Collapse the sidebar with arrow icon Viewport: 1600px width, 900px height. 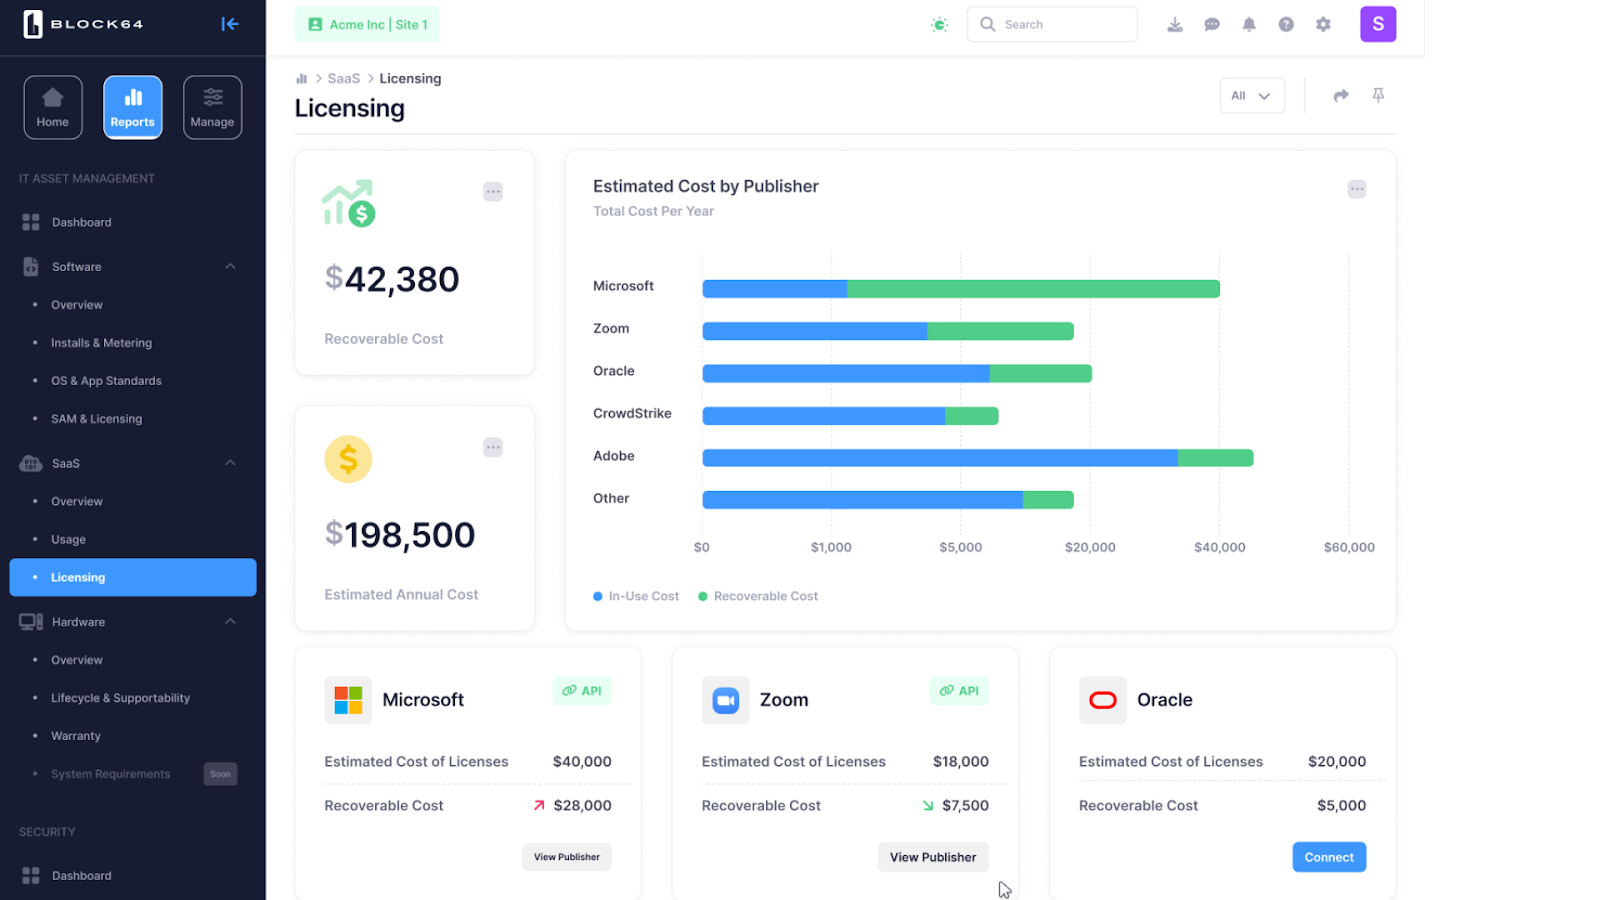(230, 24)
